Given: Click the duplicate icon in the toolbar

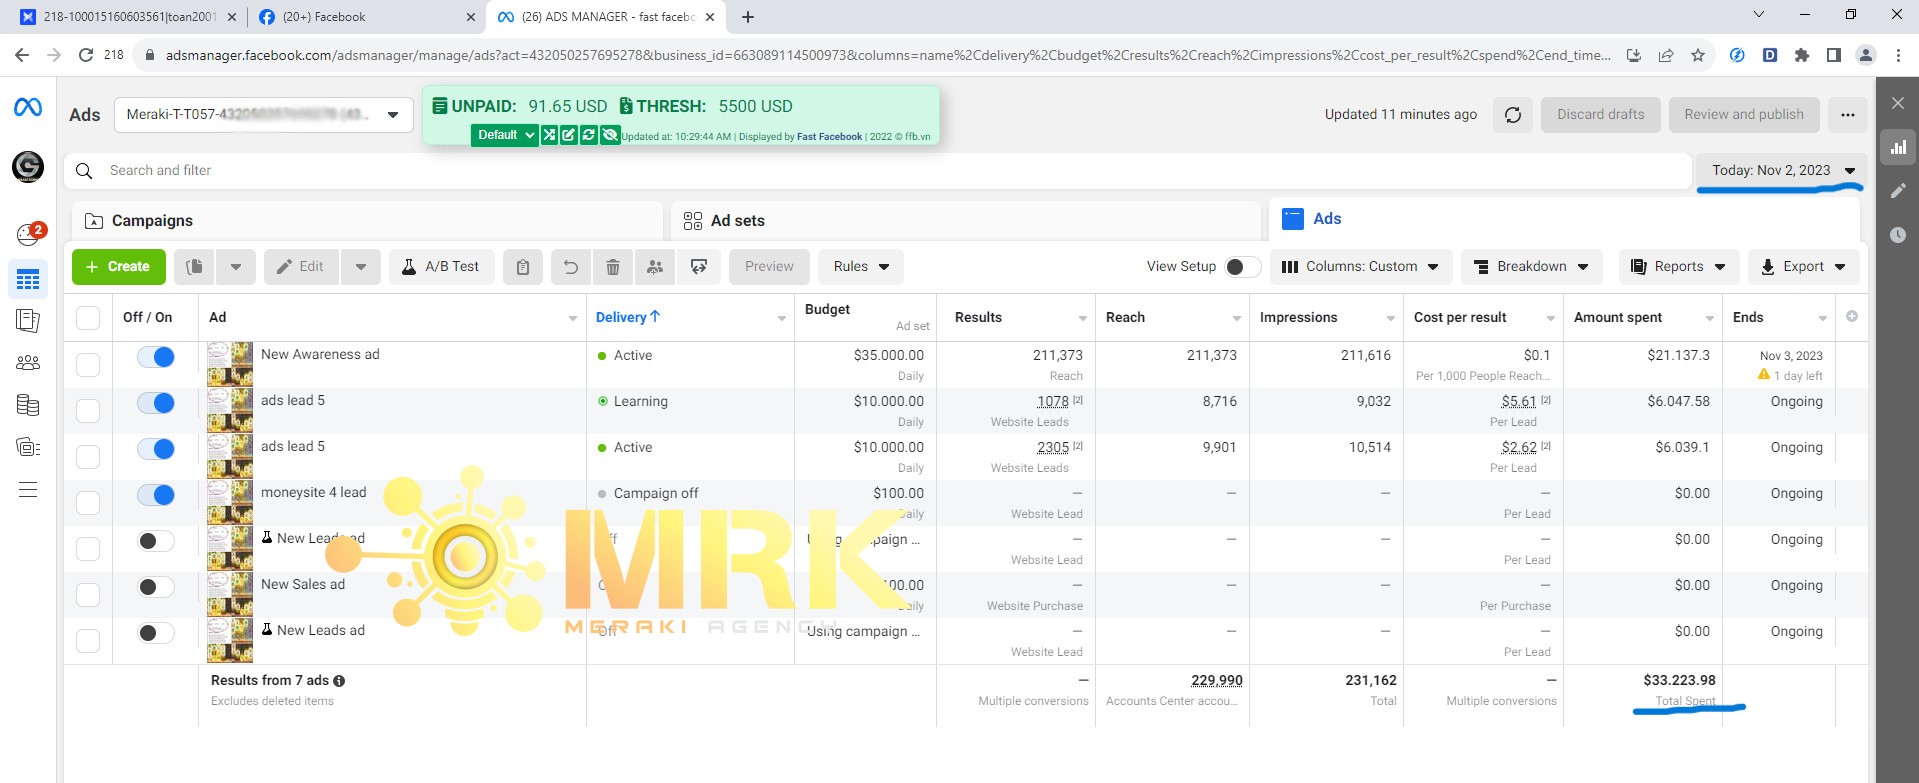Looking at the screenshot, I should click(195, 267).
